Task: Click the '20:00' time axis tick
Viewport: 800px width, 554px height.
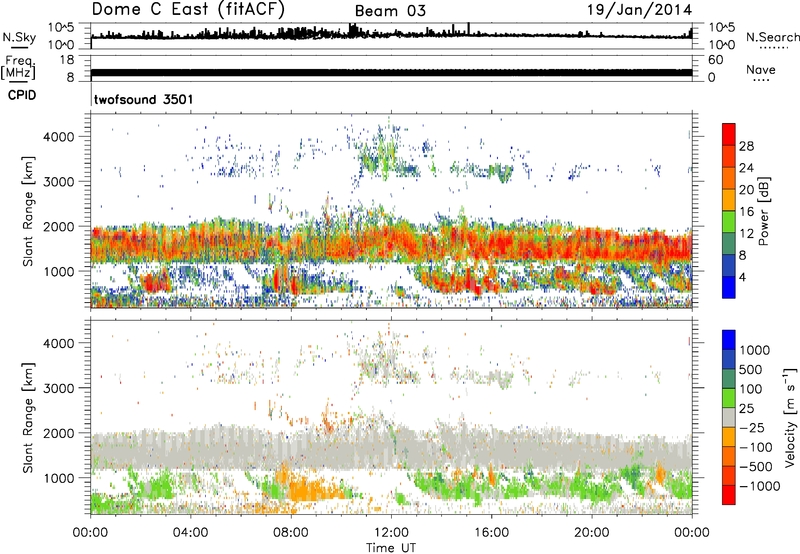Action: (591, 533)
